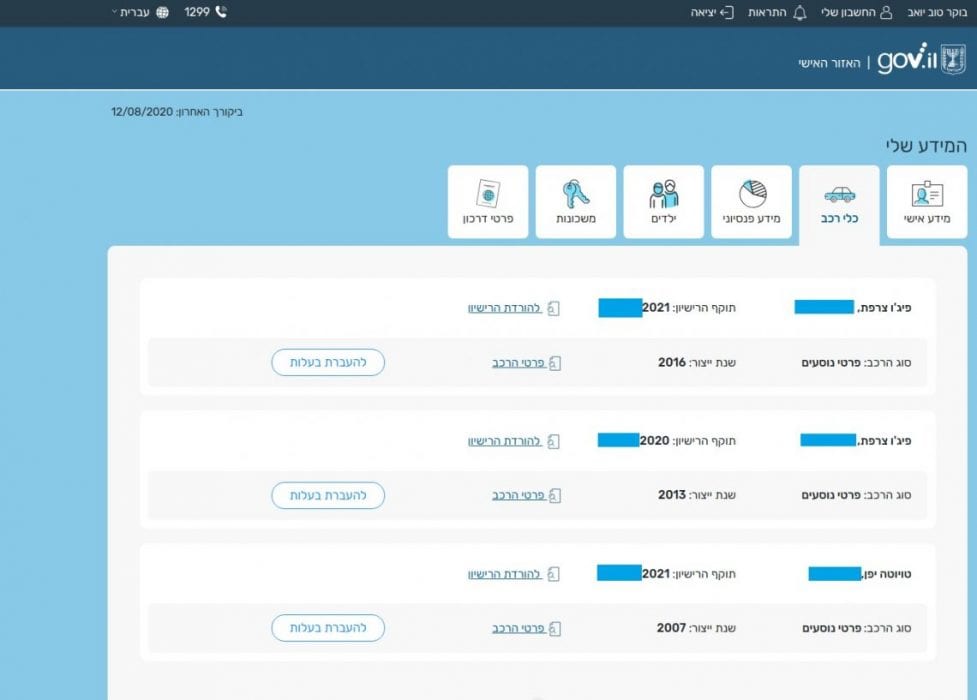Click manufacture year 2013

(x=672, y=495)
